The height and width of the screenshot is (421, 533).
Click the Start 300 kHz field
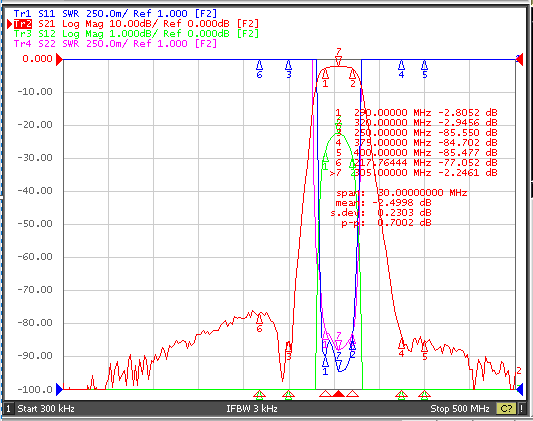(46, 408)
